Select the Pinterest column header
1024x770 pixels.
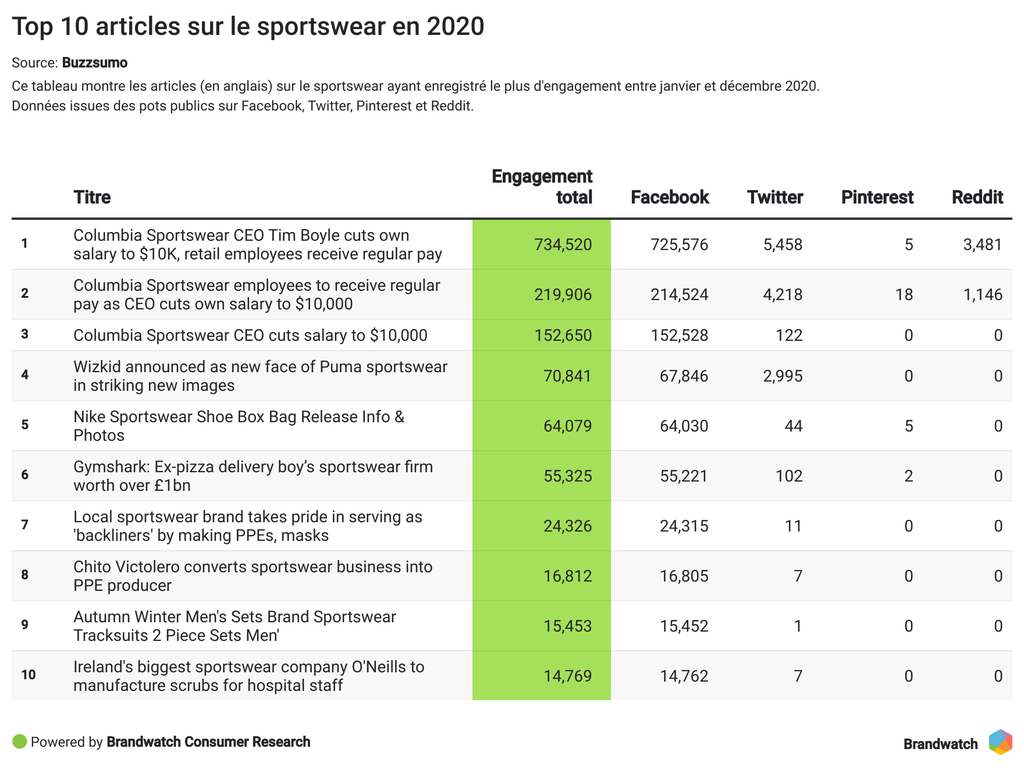[x=877, y=197]
